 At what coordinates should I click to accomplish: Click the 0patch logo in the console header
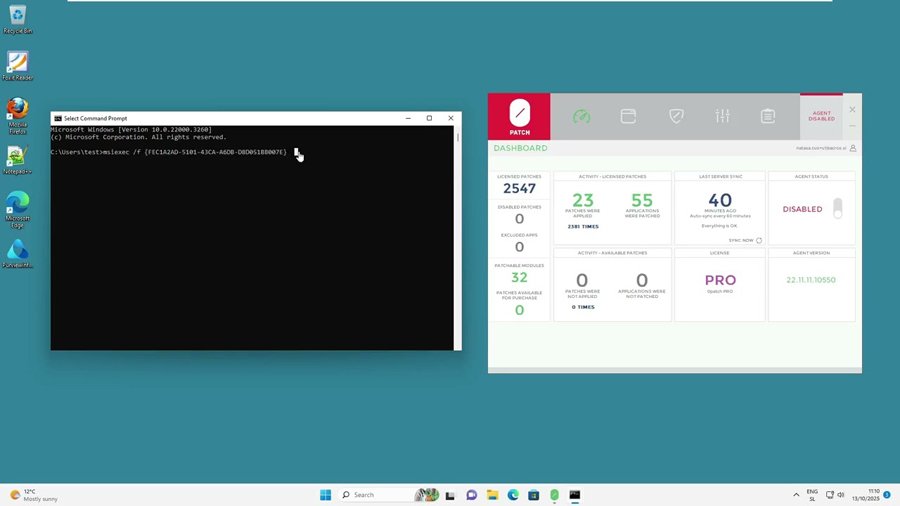click(x=519, y=116)
